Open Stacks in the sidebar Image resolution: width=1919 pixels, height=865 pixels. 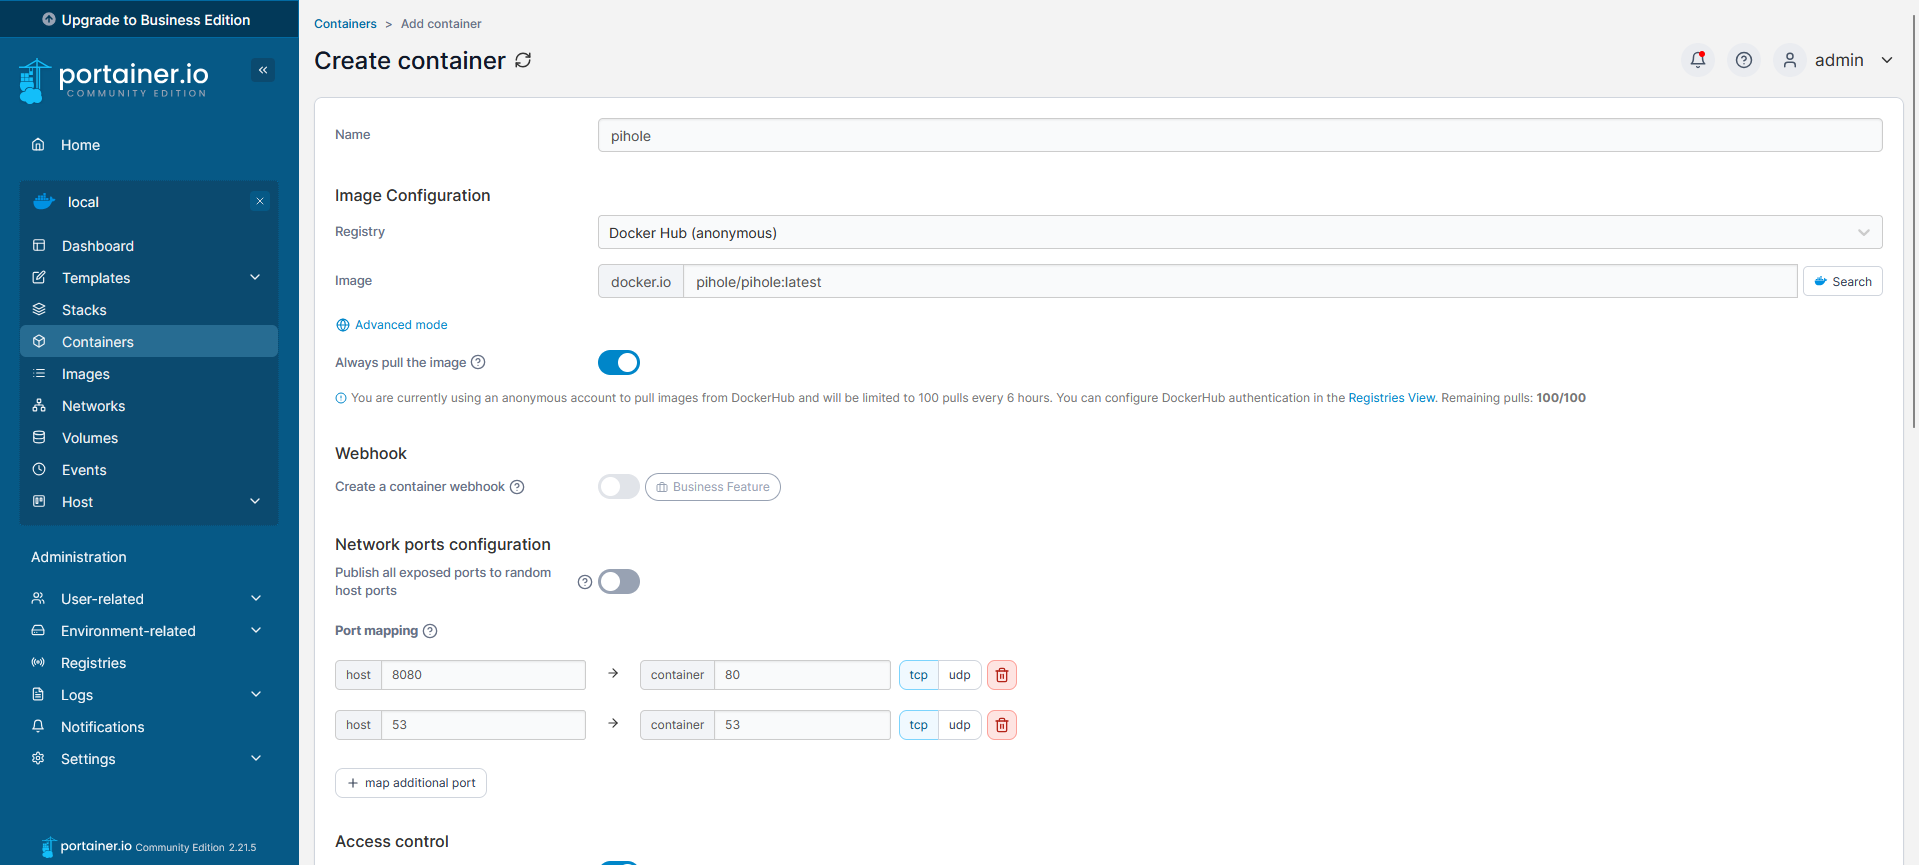coord(84,310)
